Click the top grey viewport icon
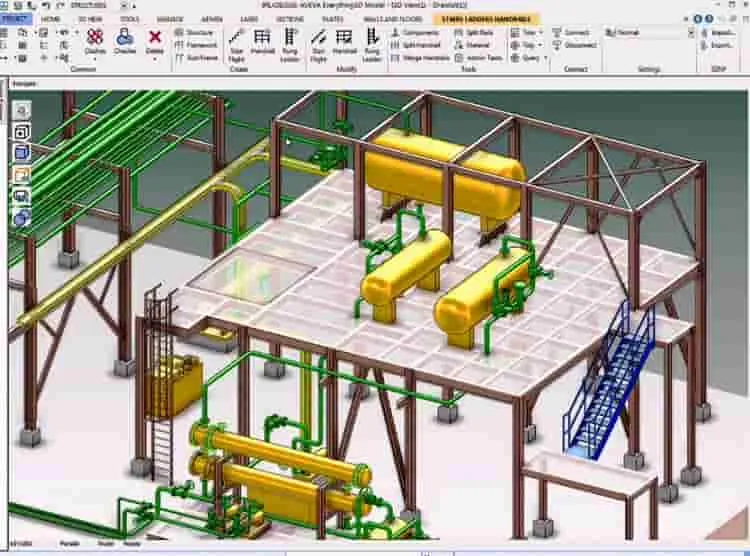The height and width of the screenshot is (556, 750). coord(22,111)
